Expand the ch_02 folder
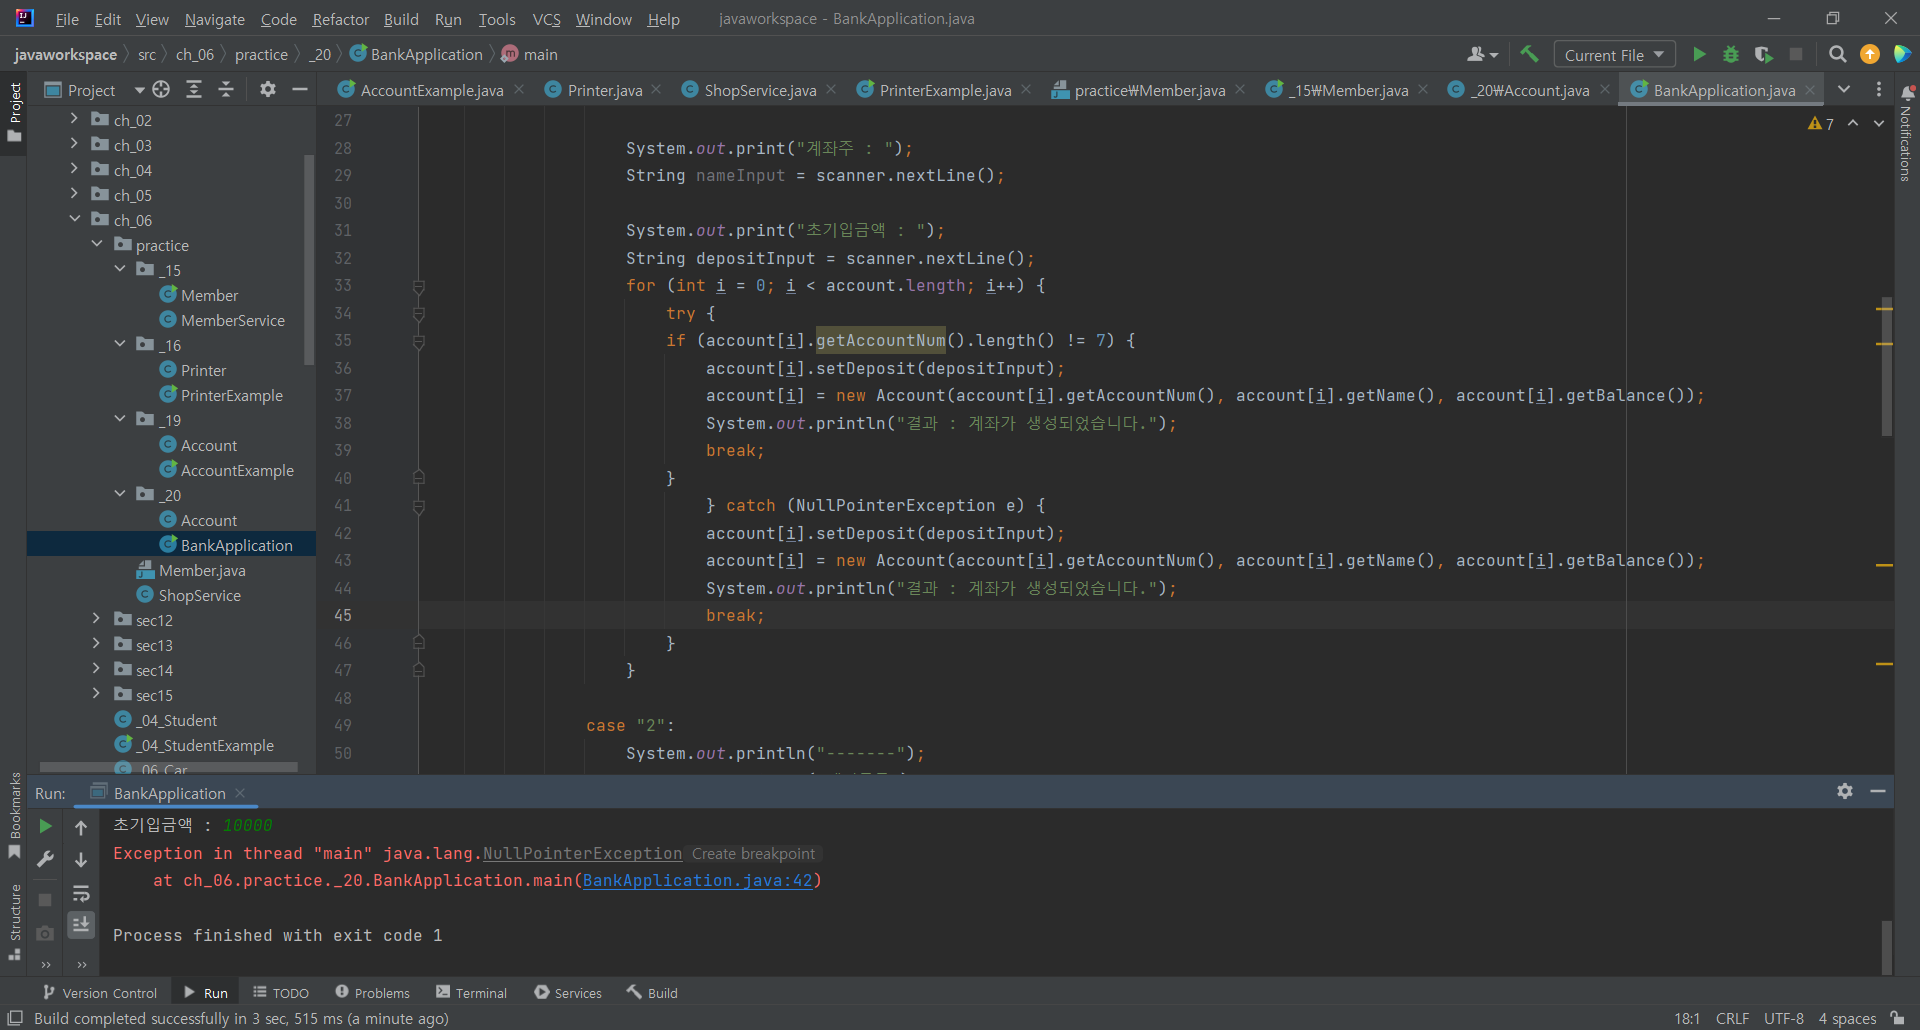 click(74, 118)
